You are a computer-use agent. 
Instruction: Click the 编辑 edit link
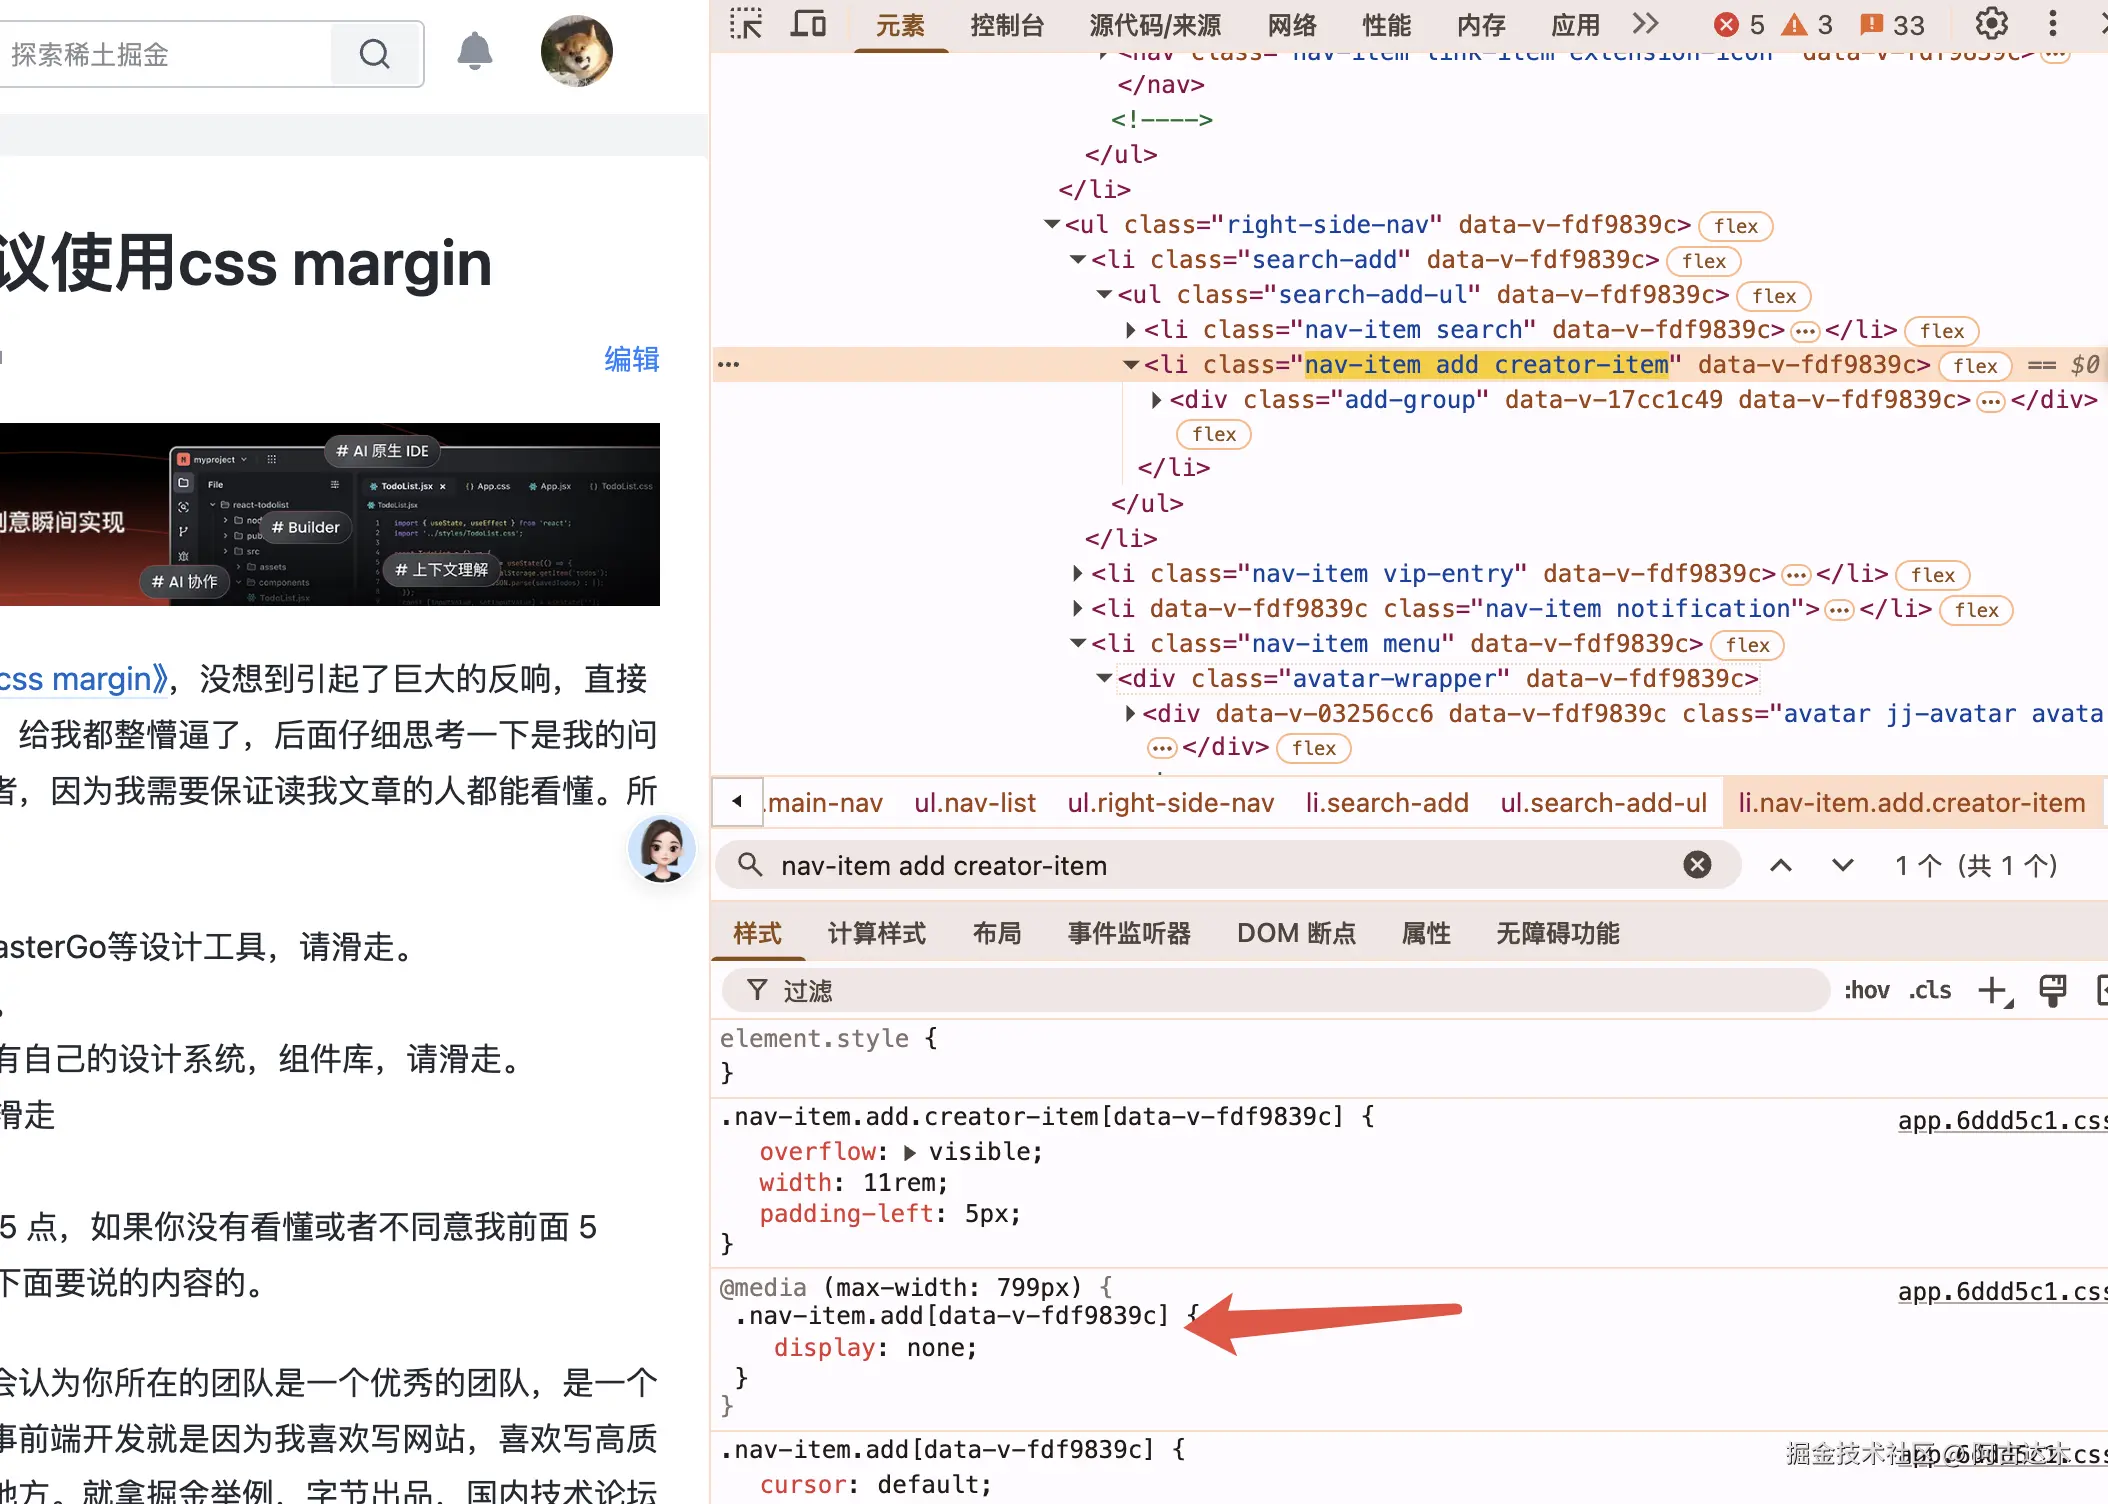[631, 359]
